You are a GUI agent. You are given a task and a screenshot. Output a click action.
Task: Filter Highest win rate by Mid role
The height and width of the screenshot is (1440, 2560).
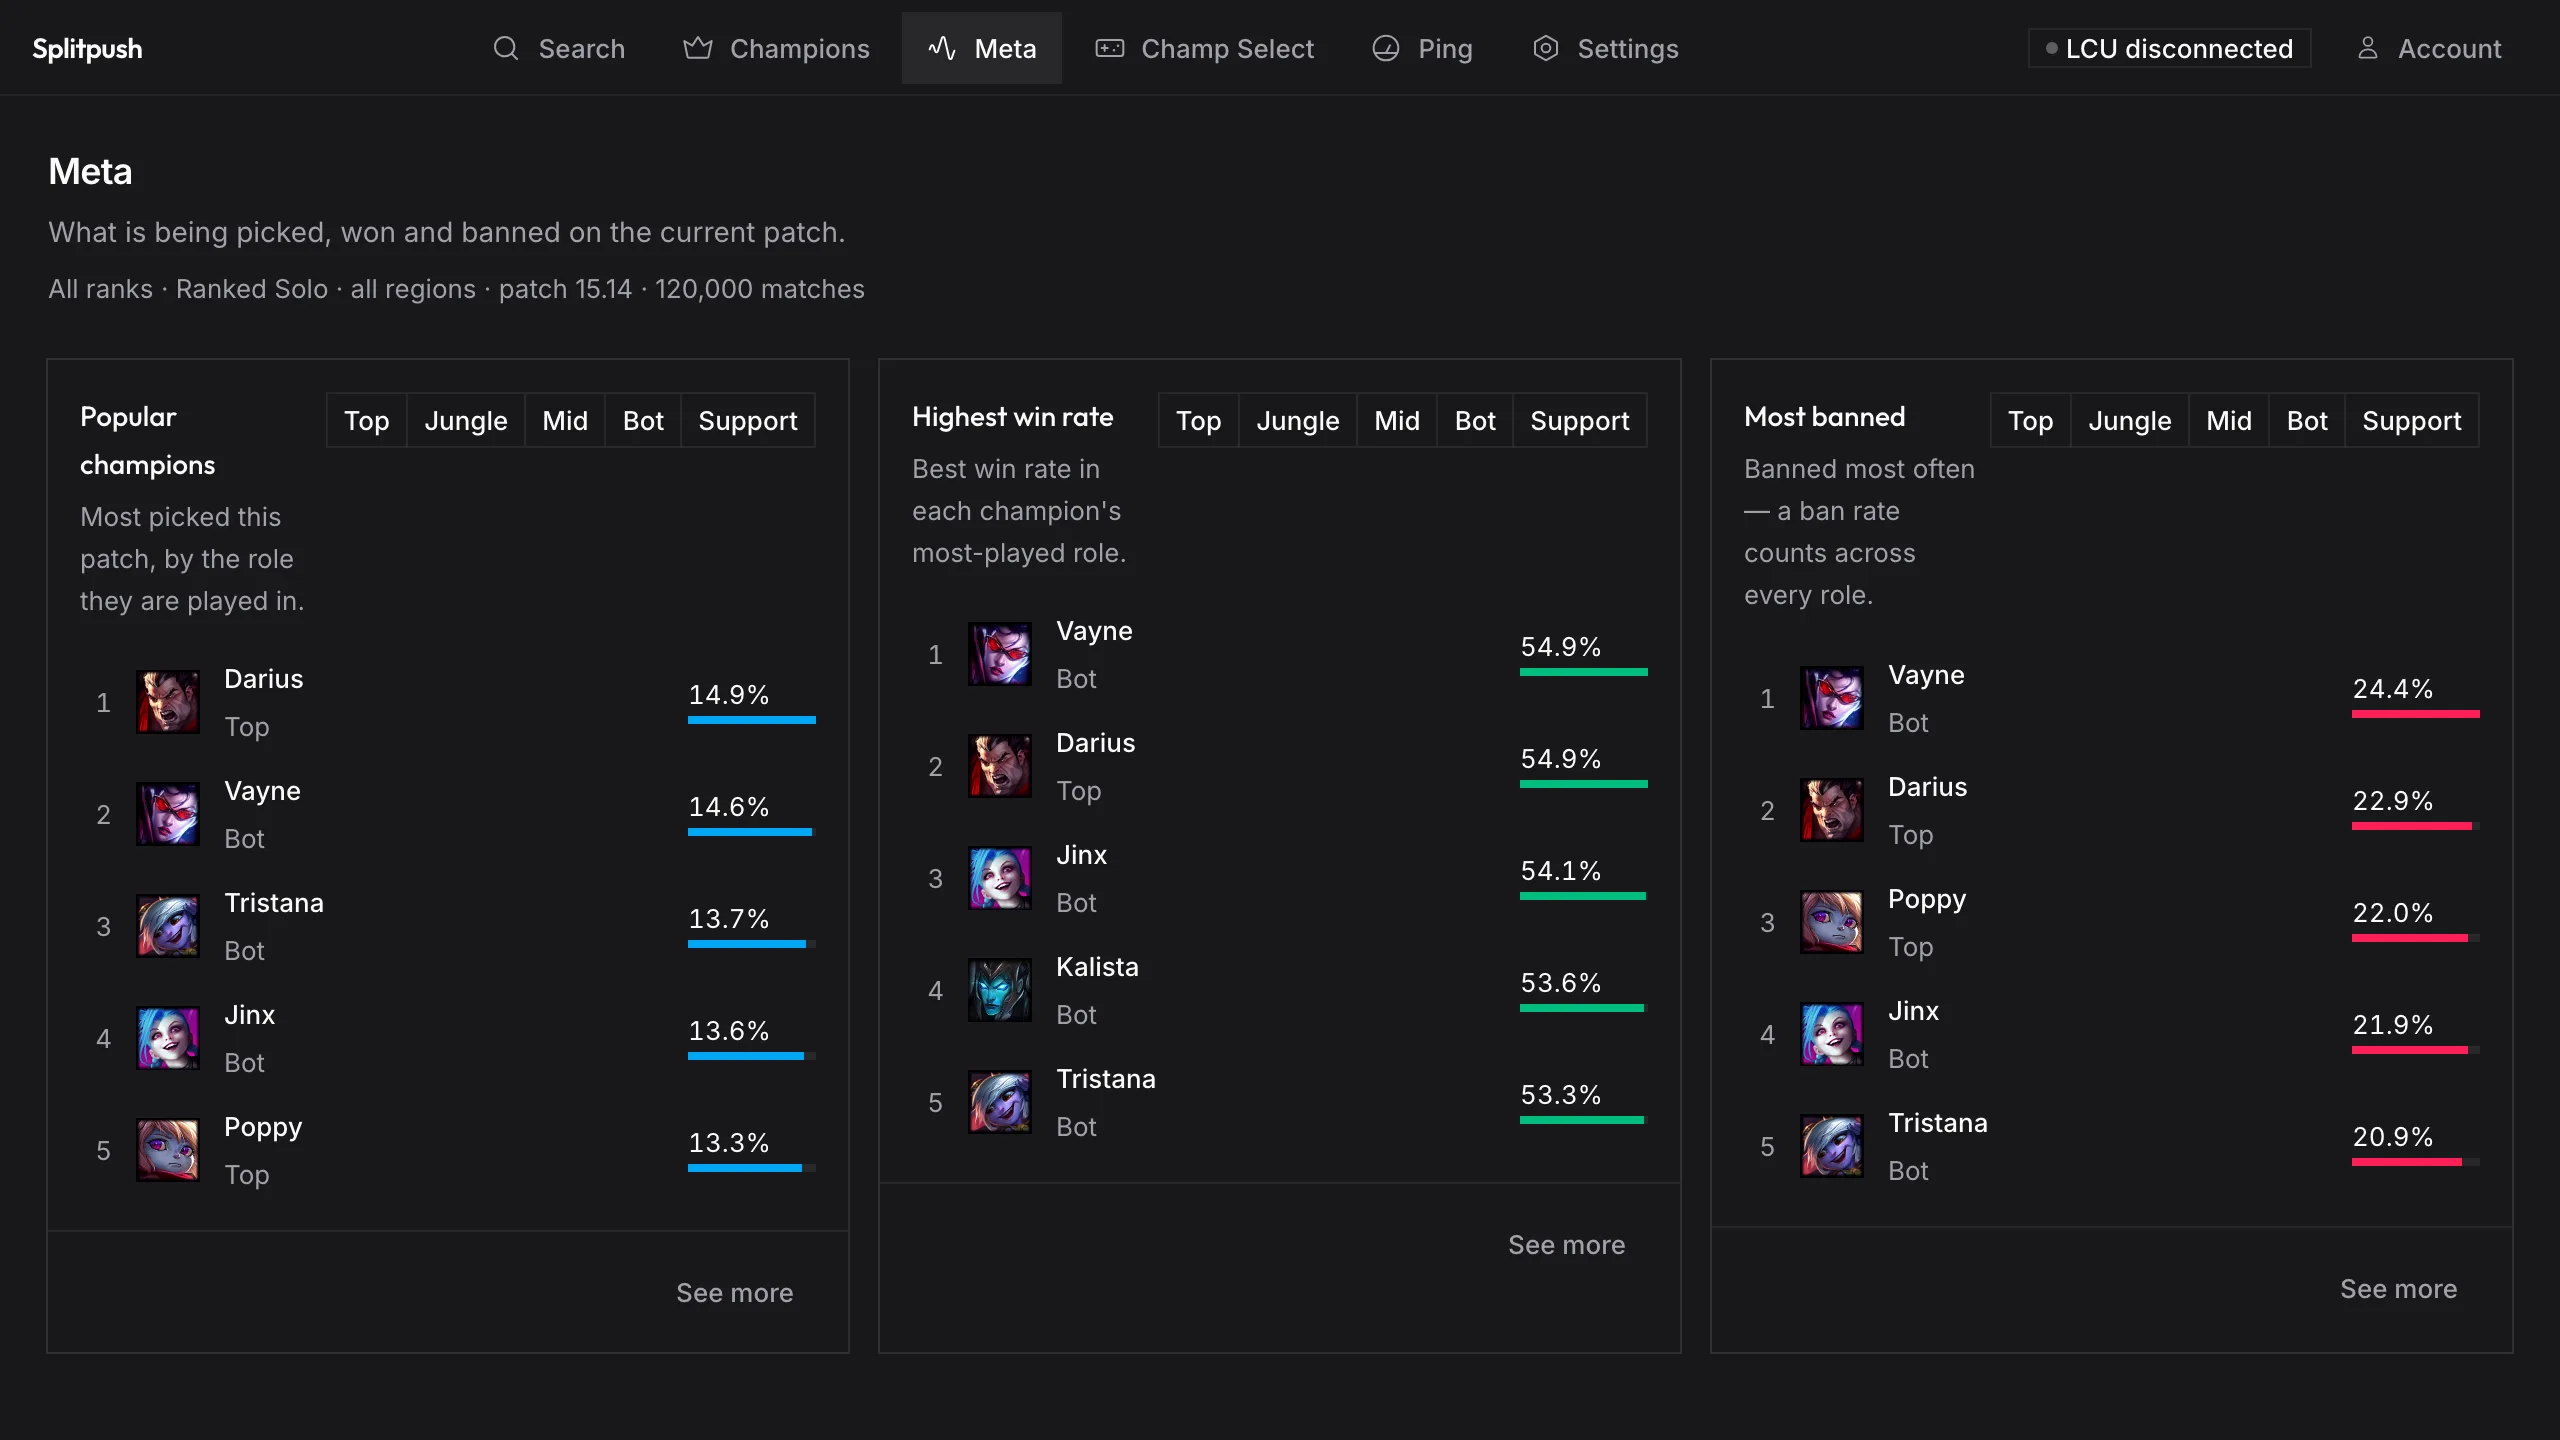(1397, 420)
